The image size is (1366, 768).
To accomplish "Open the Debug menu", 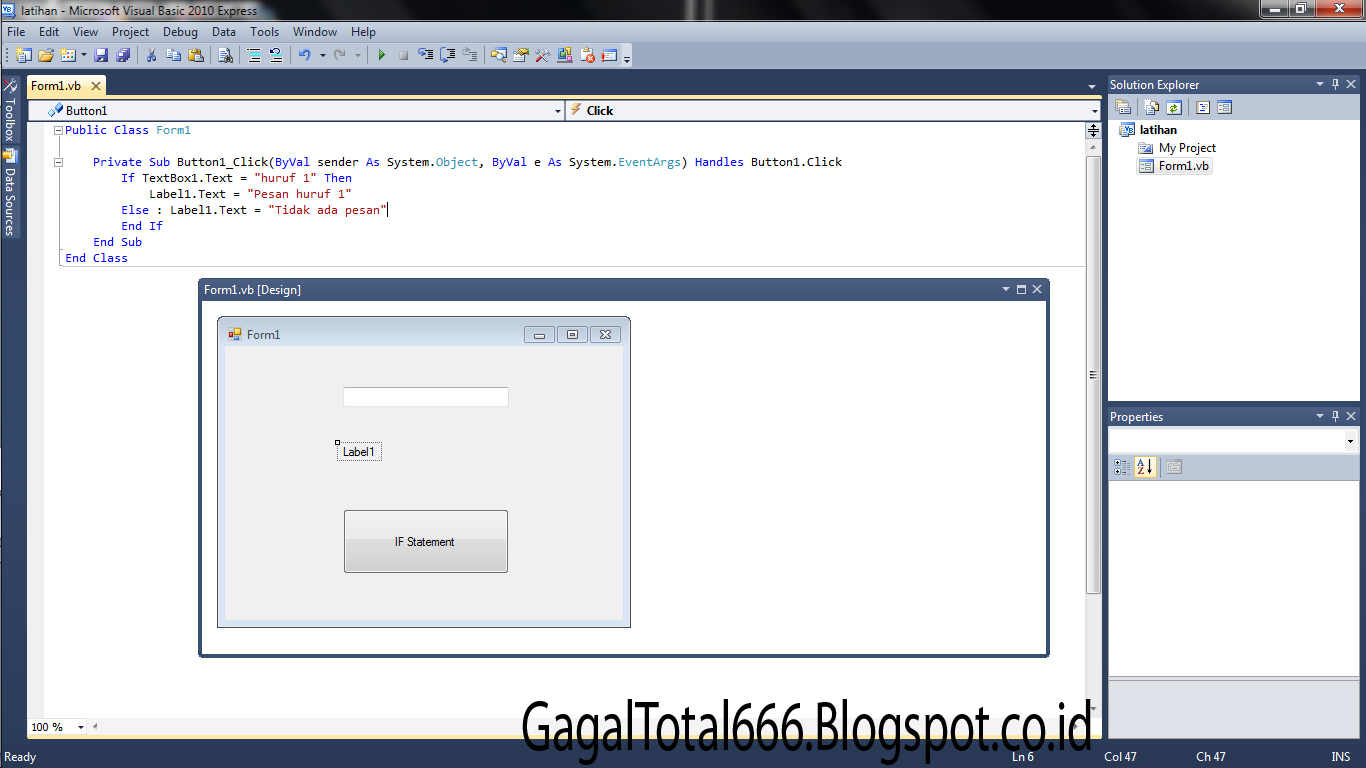I will [x=180, y=31].
